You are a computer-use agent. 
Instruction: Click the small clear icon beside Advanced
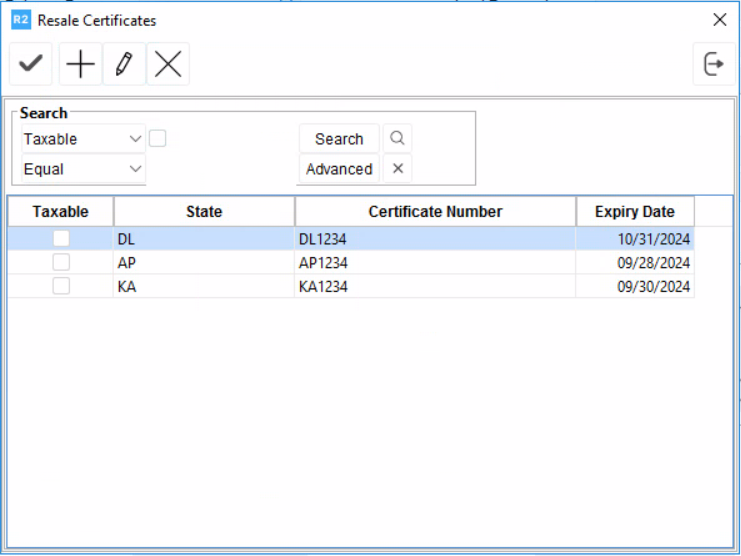(x=397, y=169)
